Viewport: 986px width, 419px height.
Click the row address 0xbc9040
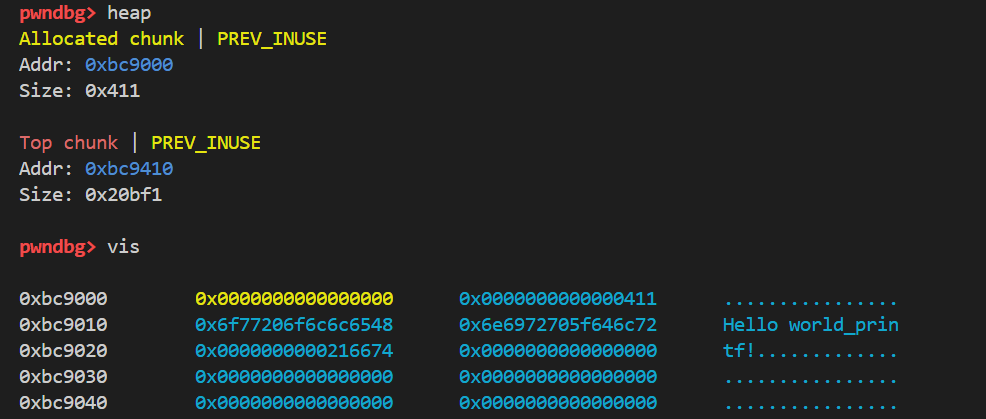pyautogui.click(x=63, y=403)
